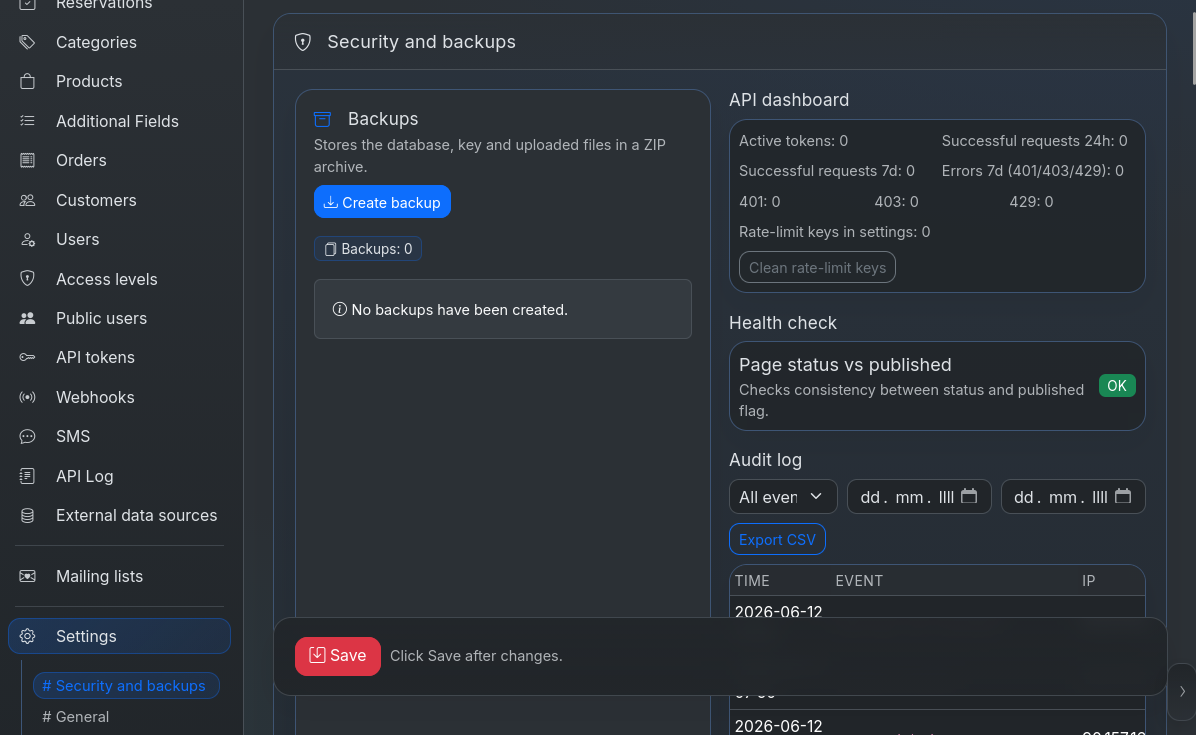The height and width of the screenshot is (735, 1196).
Task: Click the Access levels shield icon
Action: coord(27,279)
